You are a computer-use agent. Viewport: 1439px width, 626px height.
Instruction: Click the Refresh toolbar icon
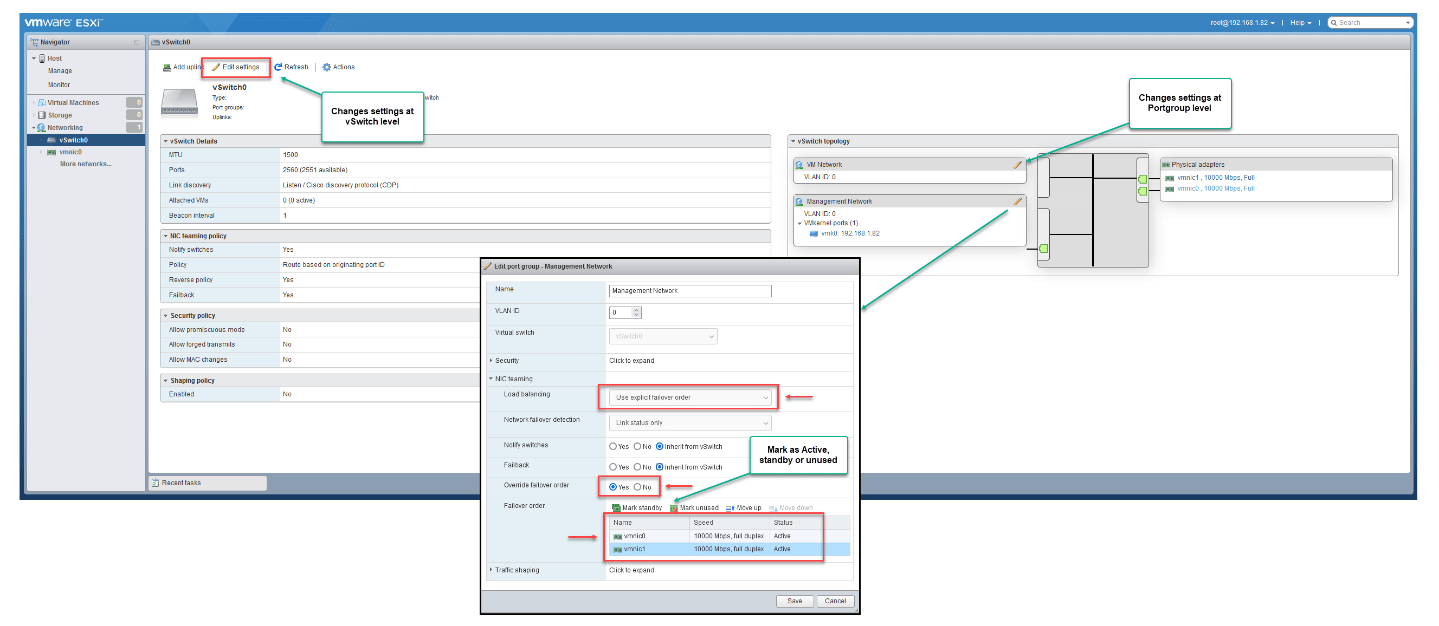pyautogui.click(x=278, y=67)
